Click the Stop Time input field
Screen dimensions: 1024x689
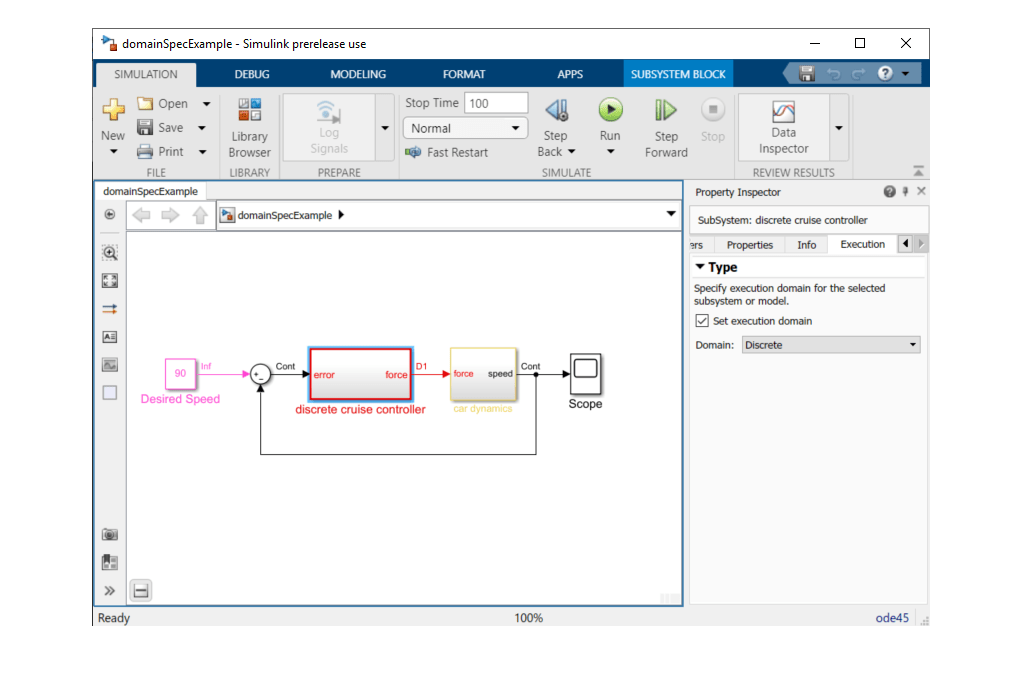496,103
